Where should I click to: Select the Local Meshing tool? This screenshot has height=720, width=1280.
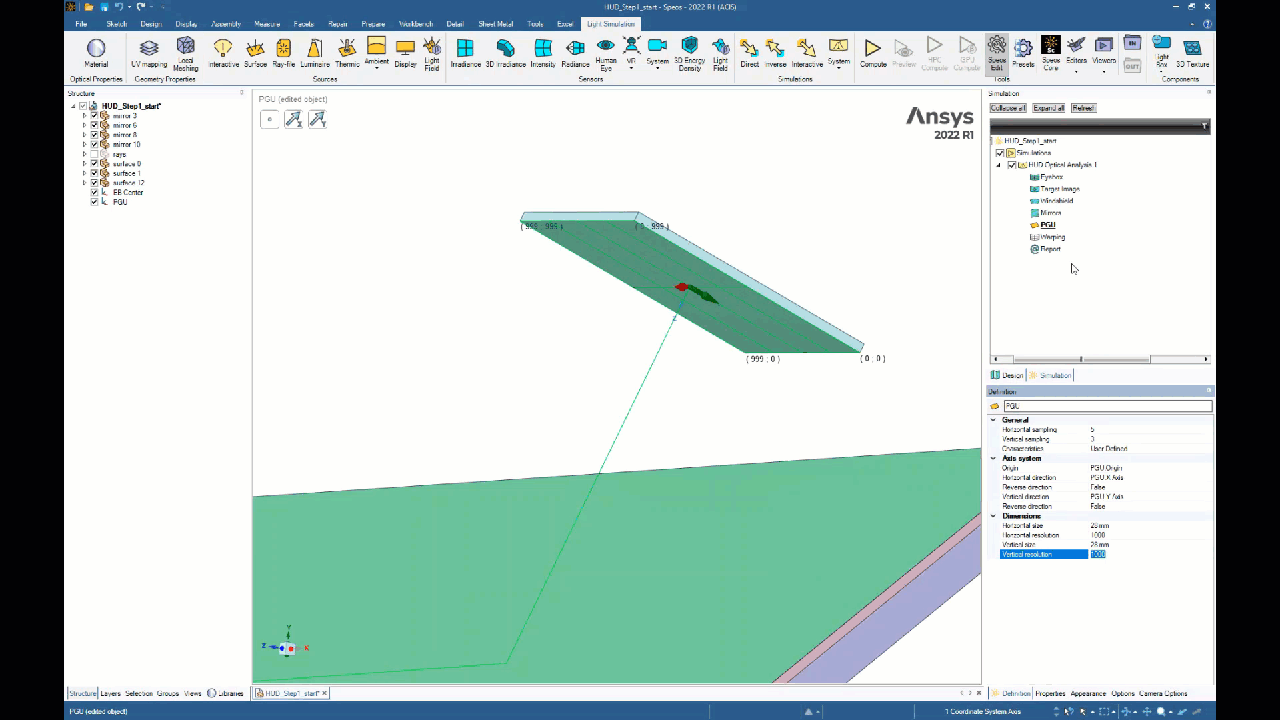(x=186, y=54)
